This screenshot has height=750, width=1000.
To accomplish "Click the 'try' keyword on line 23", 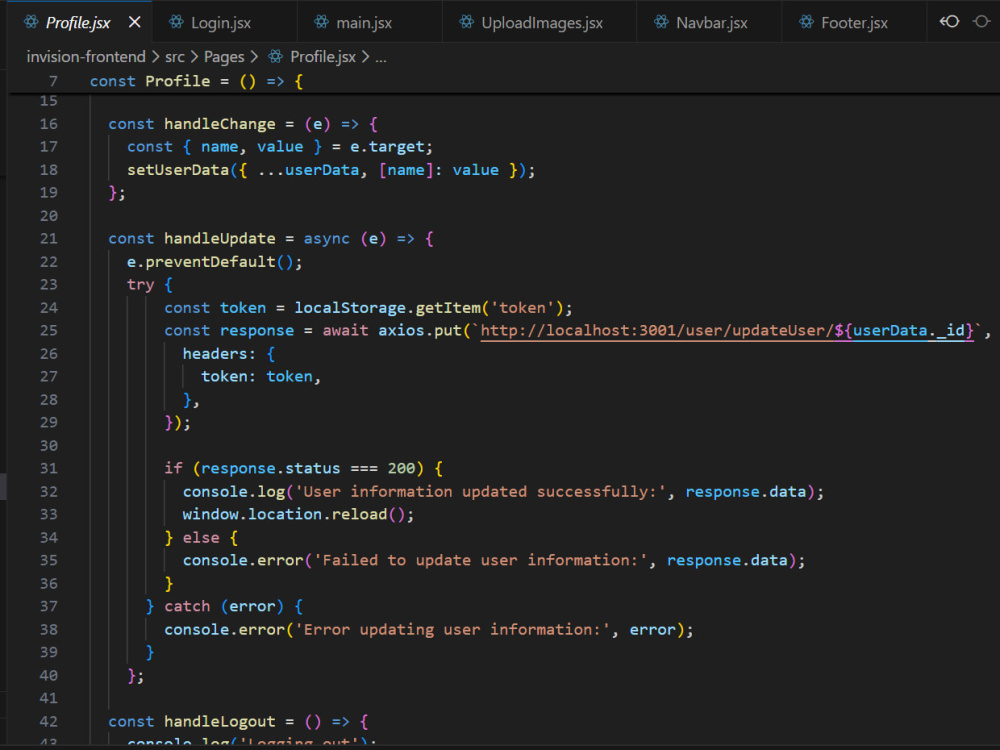I will click(x=140, y=284).
